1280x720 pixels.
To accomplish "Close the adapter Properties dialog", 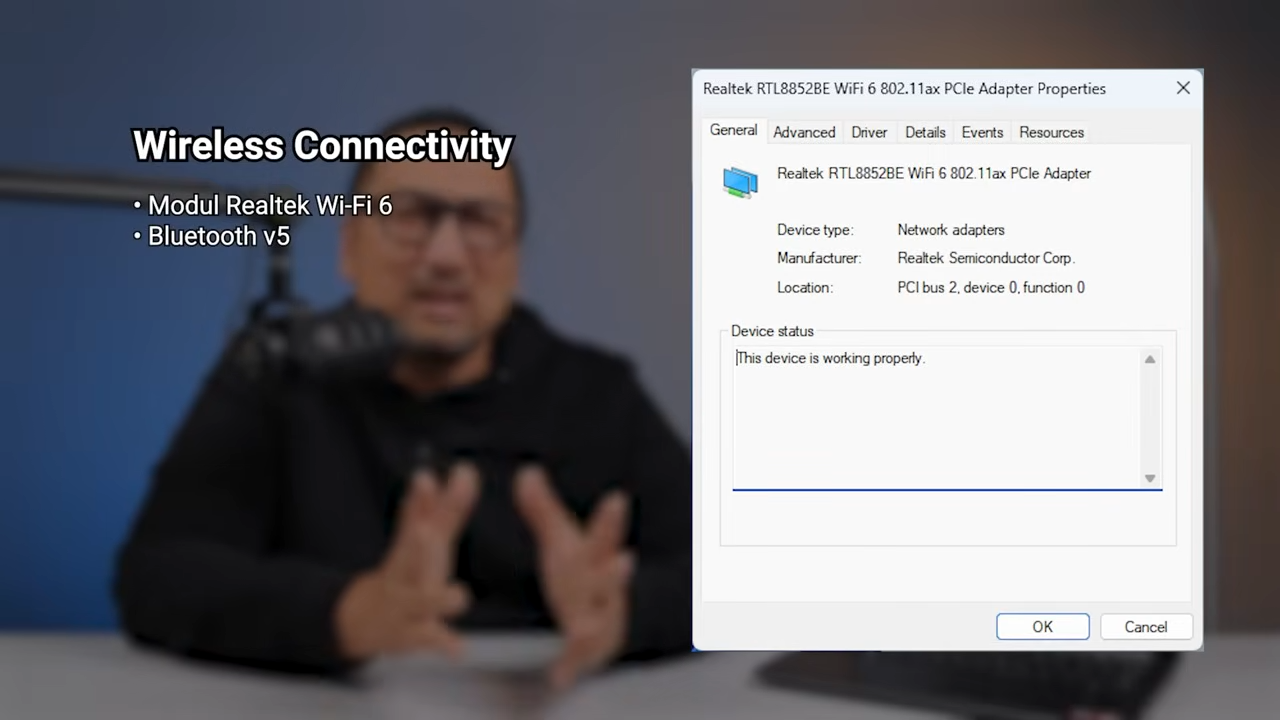I will coord(1183,88).
